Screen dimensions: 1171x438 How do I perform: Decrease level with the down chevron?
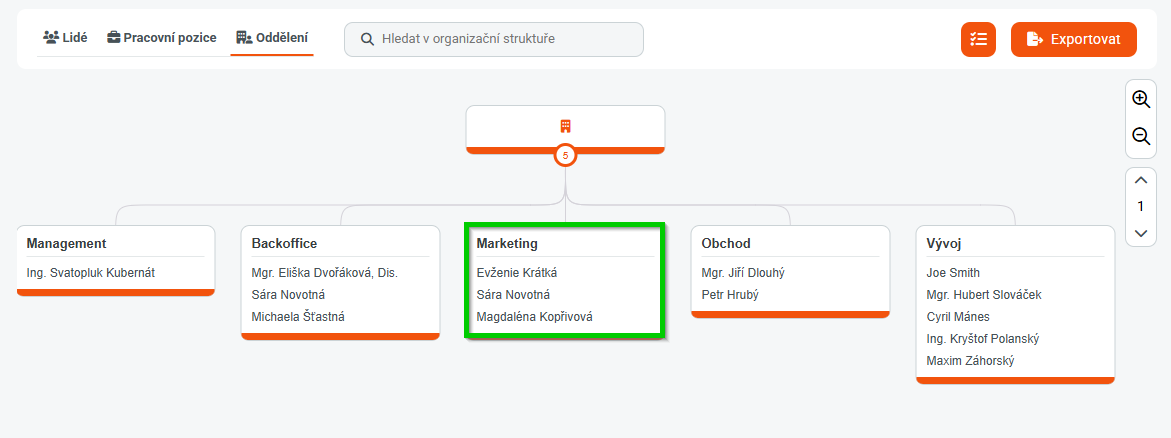[1141, 233]
